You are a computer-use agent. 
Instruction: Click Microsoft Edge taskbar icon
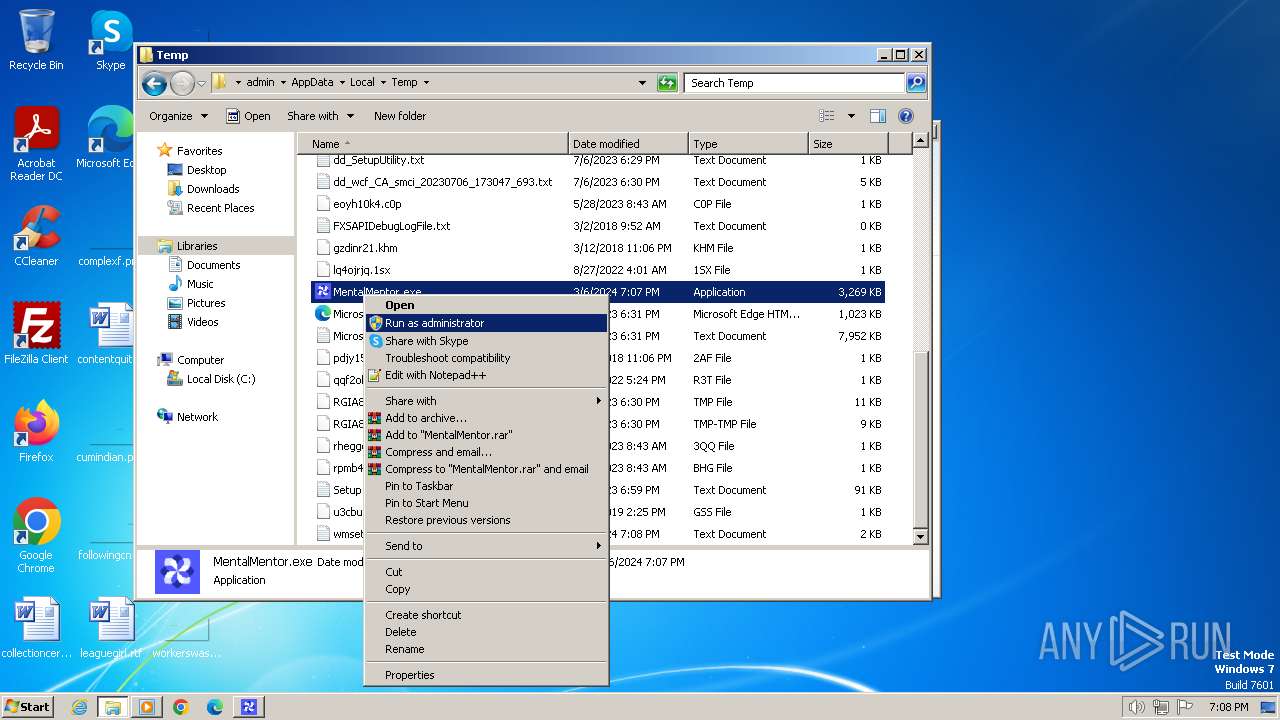pos(215,707)
